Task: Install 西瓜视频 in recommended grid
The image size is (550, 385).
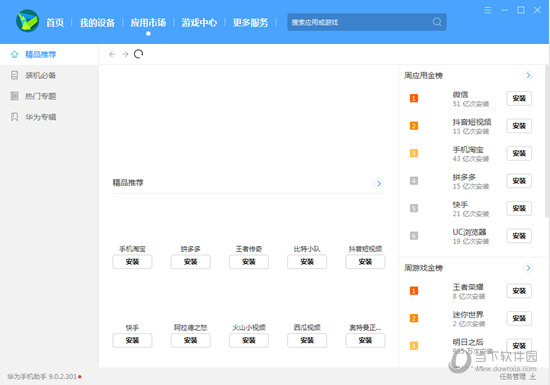Action: tap(307, 340)
